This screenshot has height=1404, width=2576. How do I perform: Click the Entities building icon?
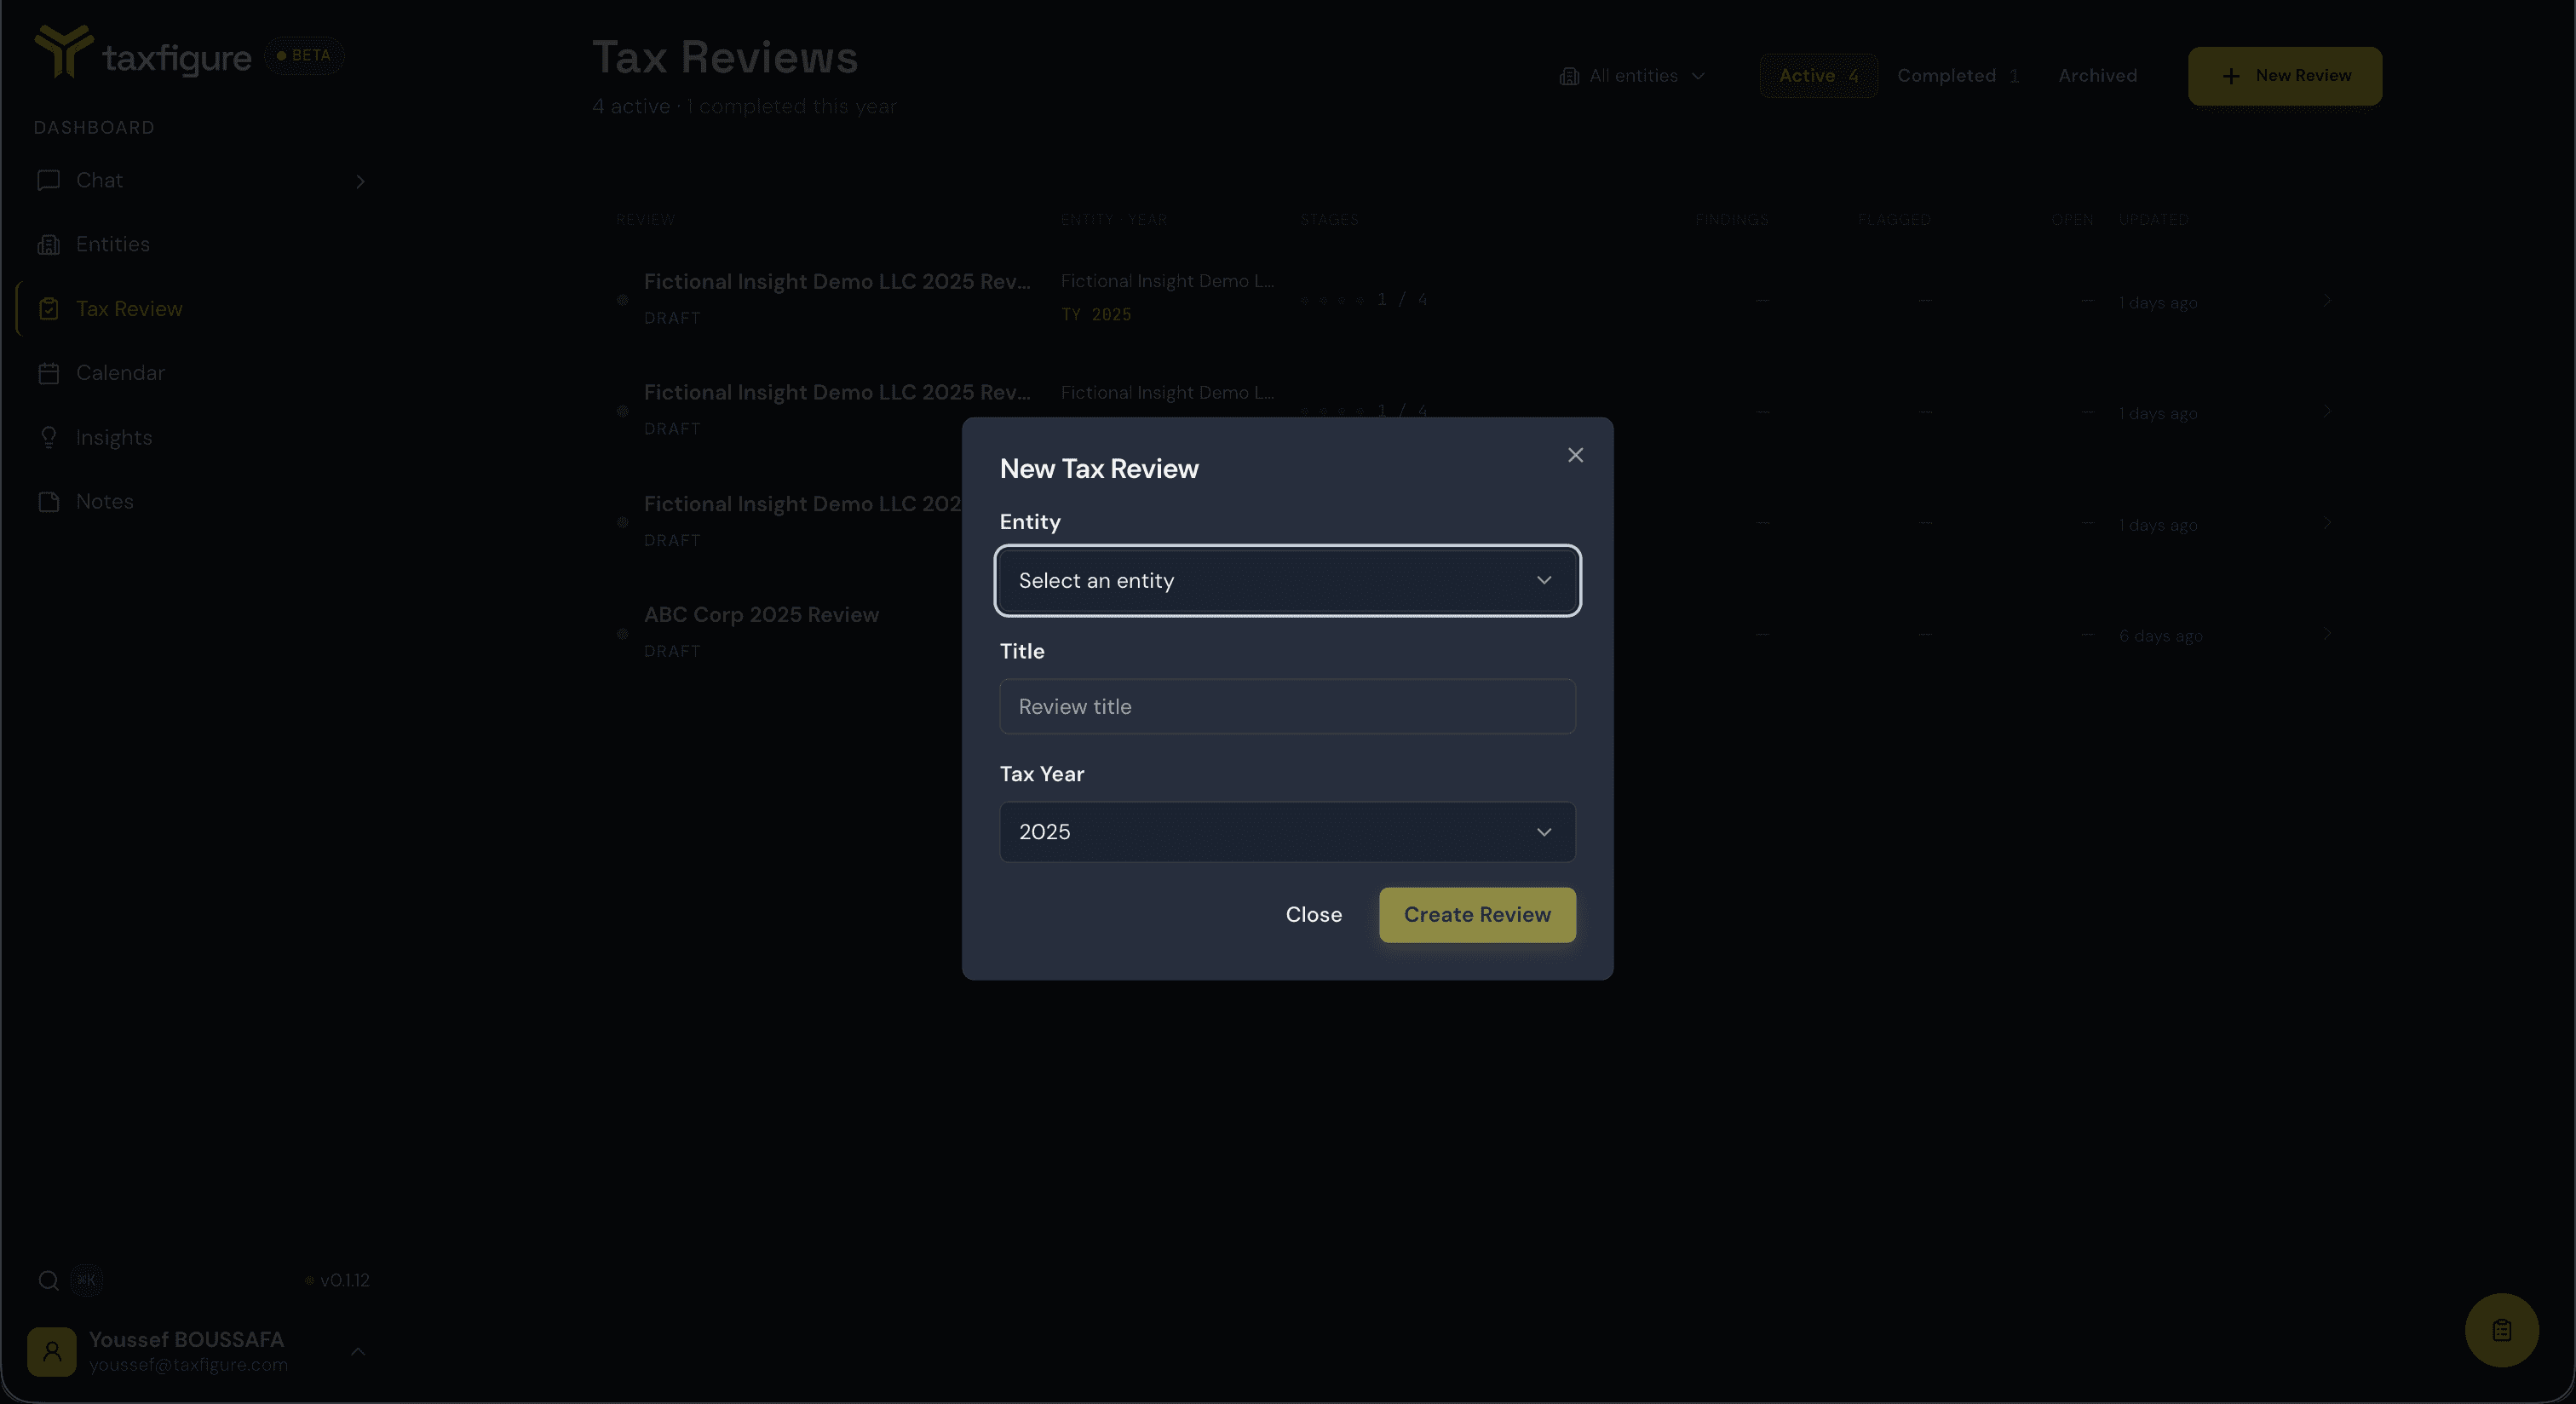pyautogui.click(x=48, y=244)
